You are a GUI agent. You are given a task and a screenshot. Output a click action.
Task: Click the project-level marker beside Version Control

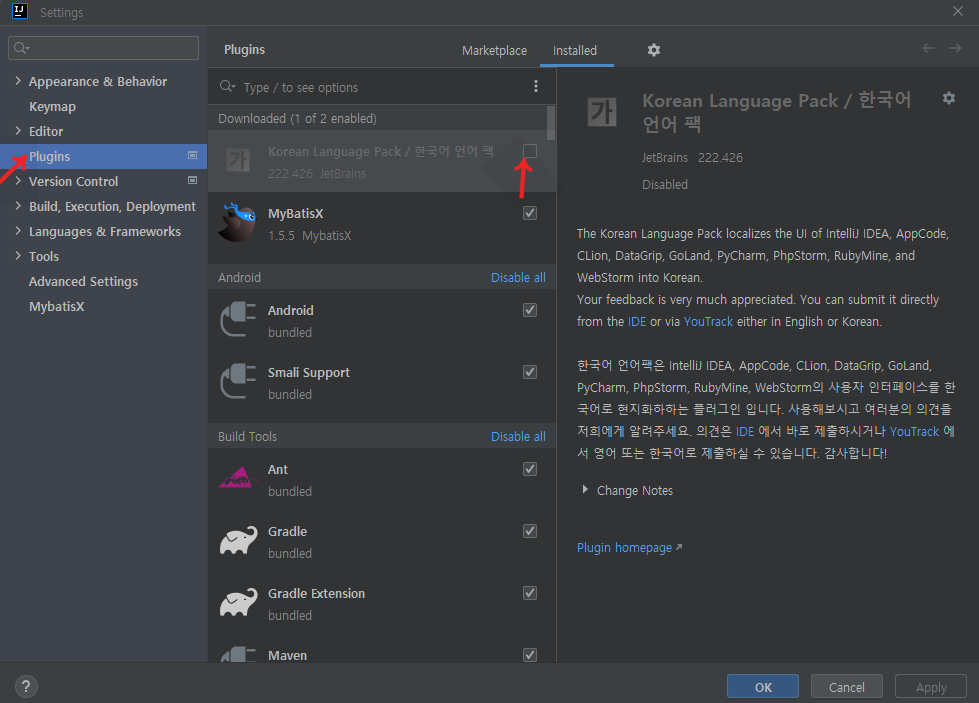192,180
